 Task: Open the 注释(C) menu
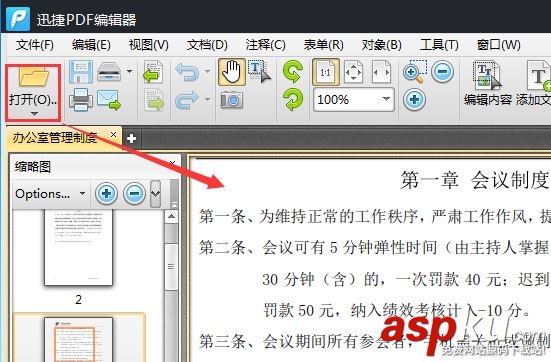pos(266,45)
